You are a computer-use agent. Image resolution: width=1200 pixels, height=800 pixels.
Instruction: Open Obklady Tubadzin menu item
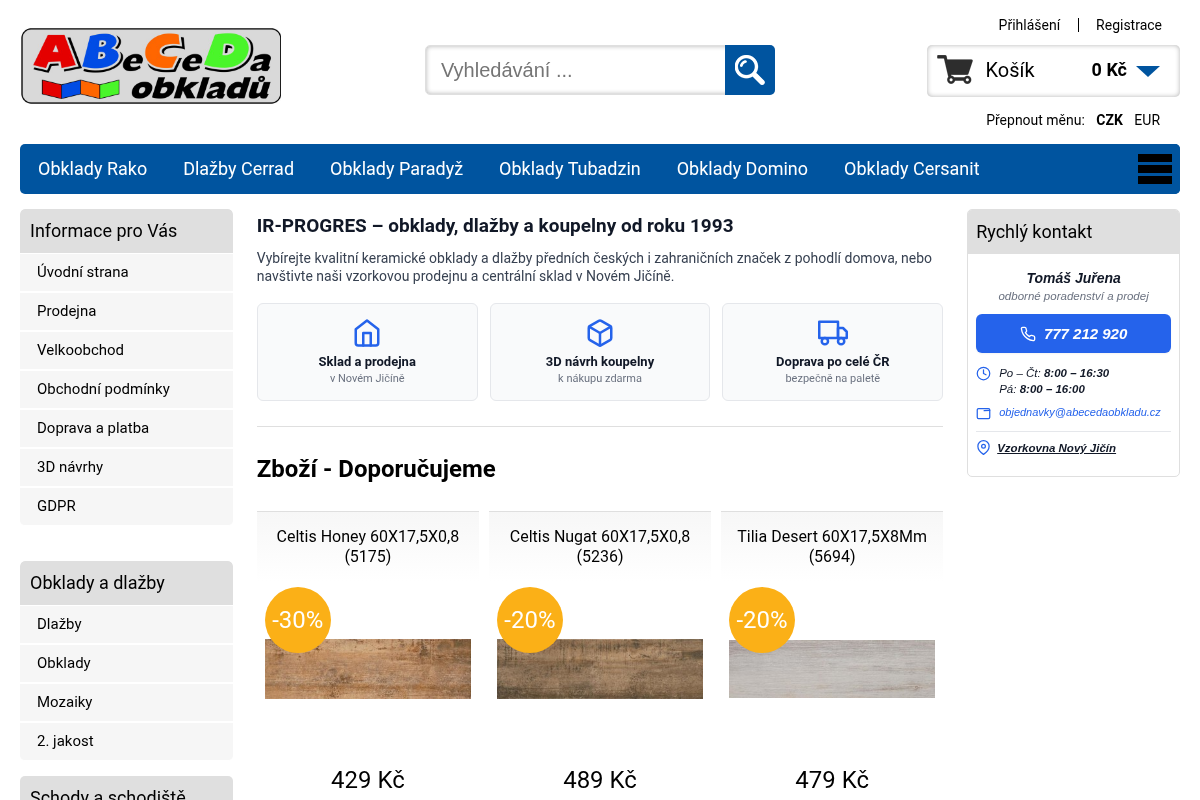click(x=570, y=169)
